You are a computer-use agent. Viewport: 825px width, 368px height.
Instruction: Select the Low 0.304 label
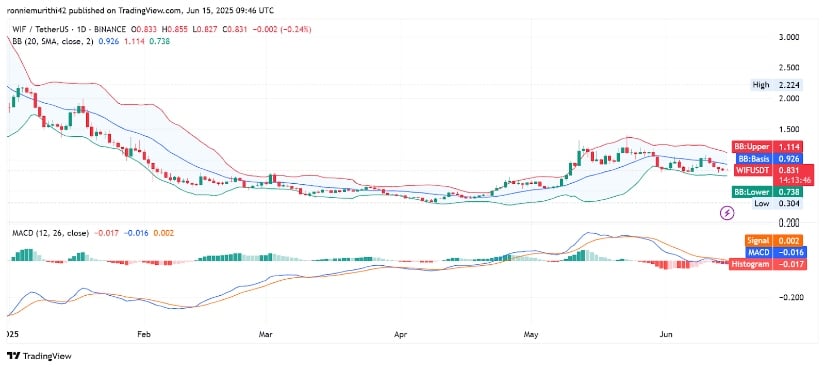point(777,204)
